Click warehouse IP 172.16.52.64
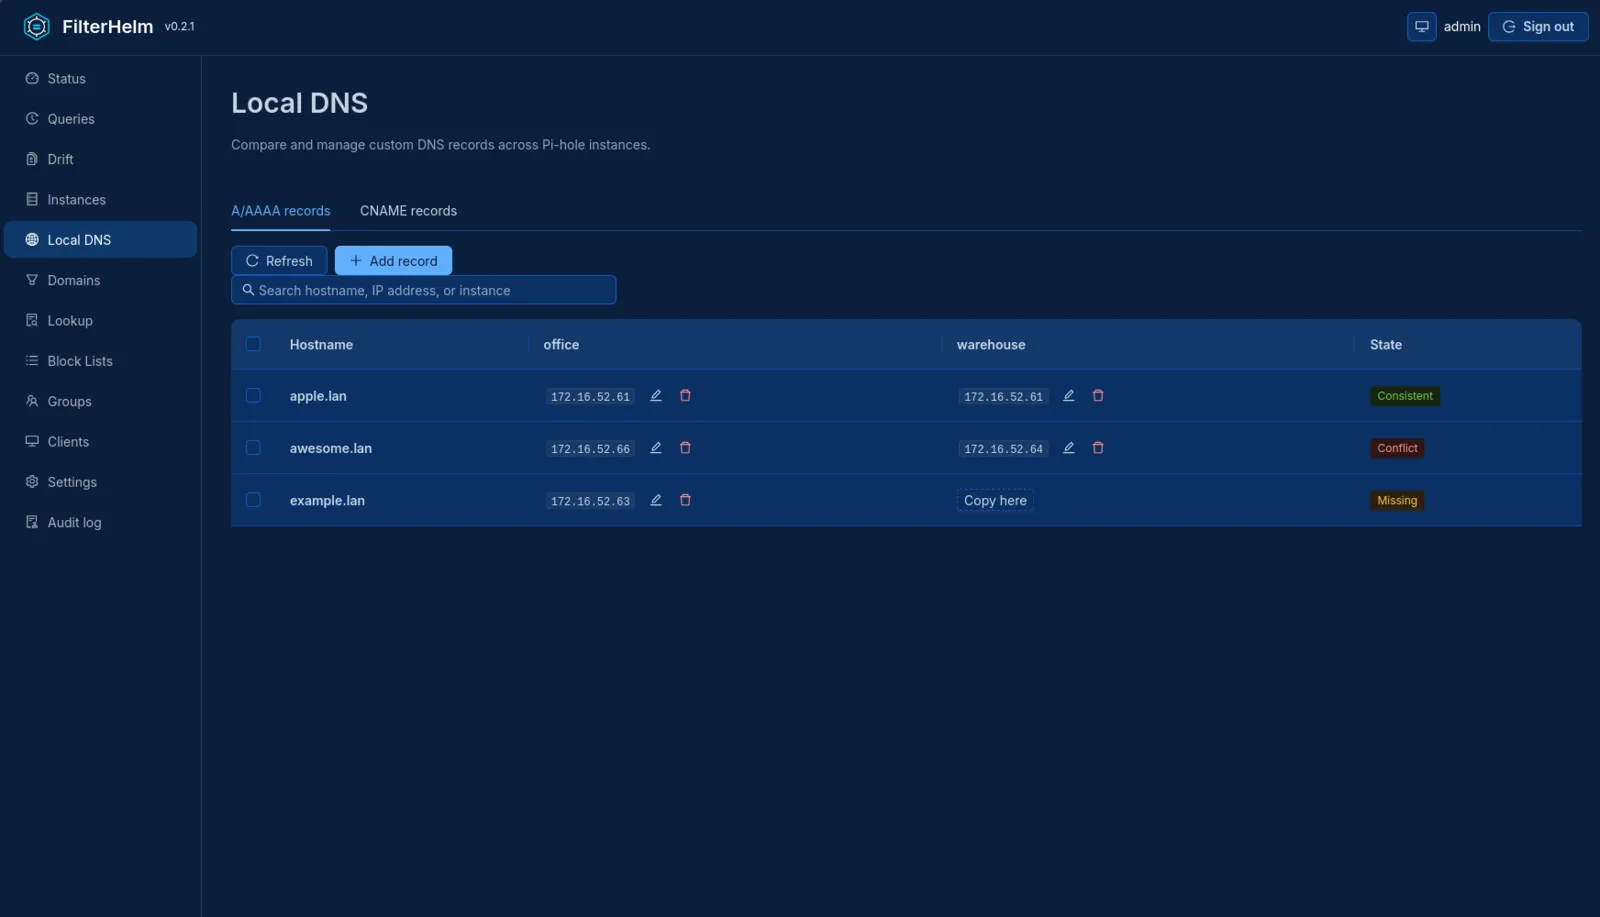The width and height of the screenshot is (1600, 917). [1003, 449]
